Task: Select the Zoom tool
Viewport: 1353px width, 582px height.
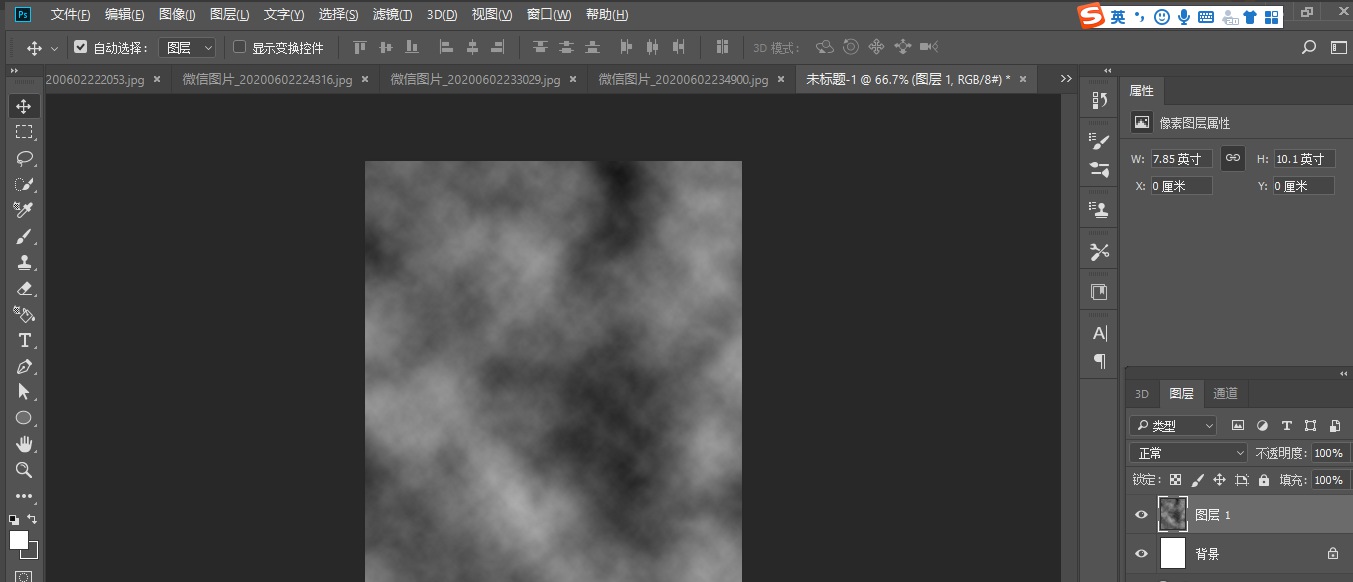Action: click(24, 470)
